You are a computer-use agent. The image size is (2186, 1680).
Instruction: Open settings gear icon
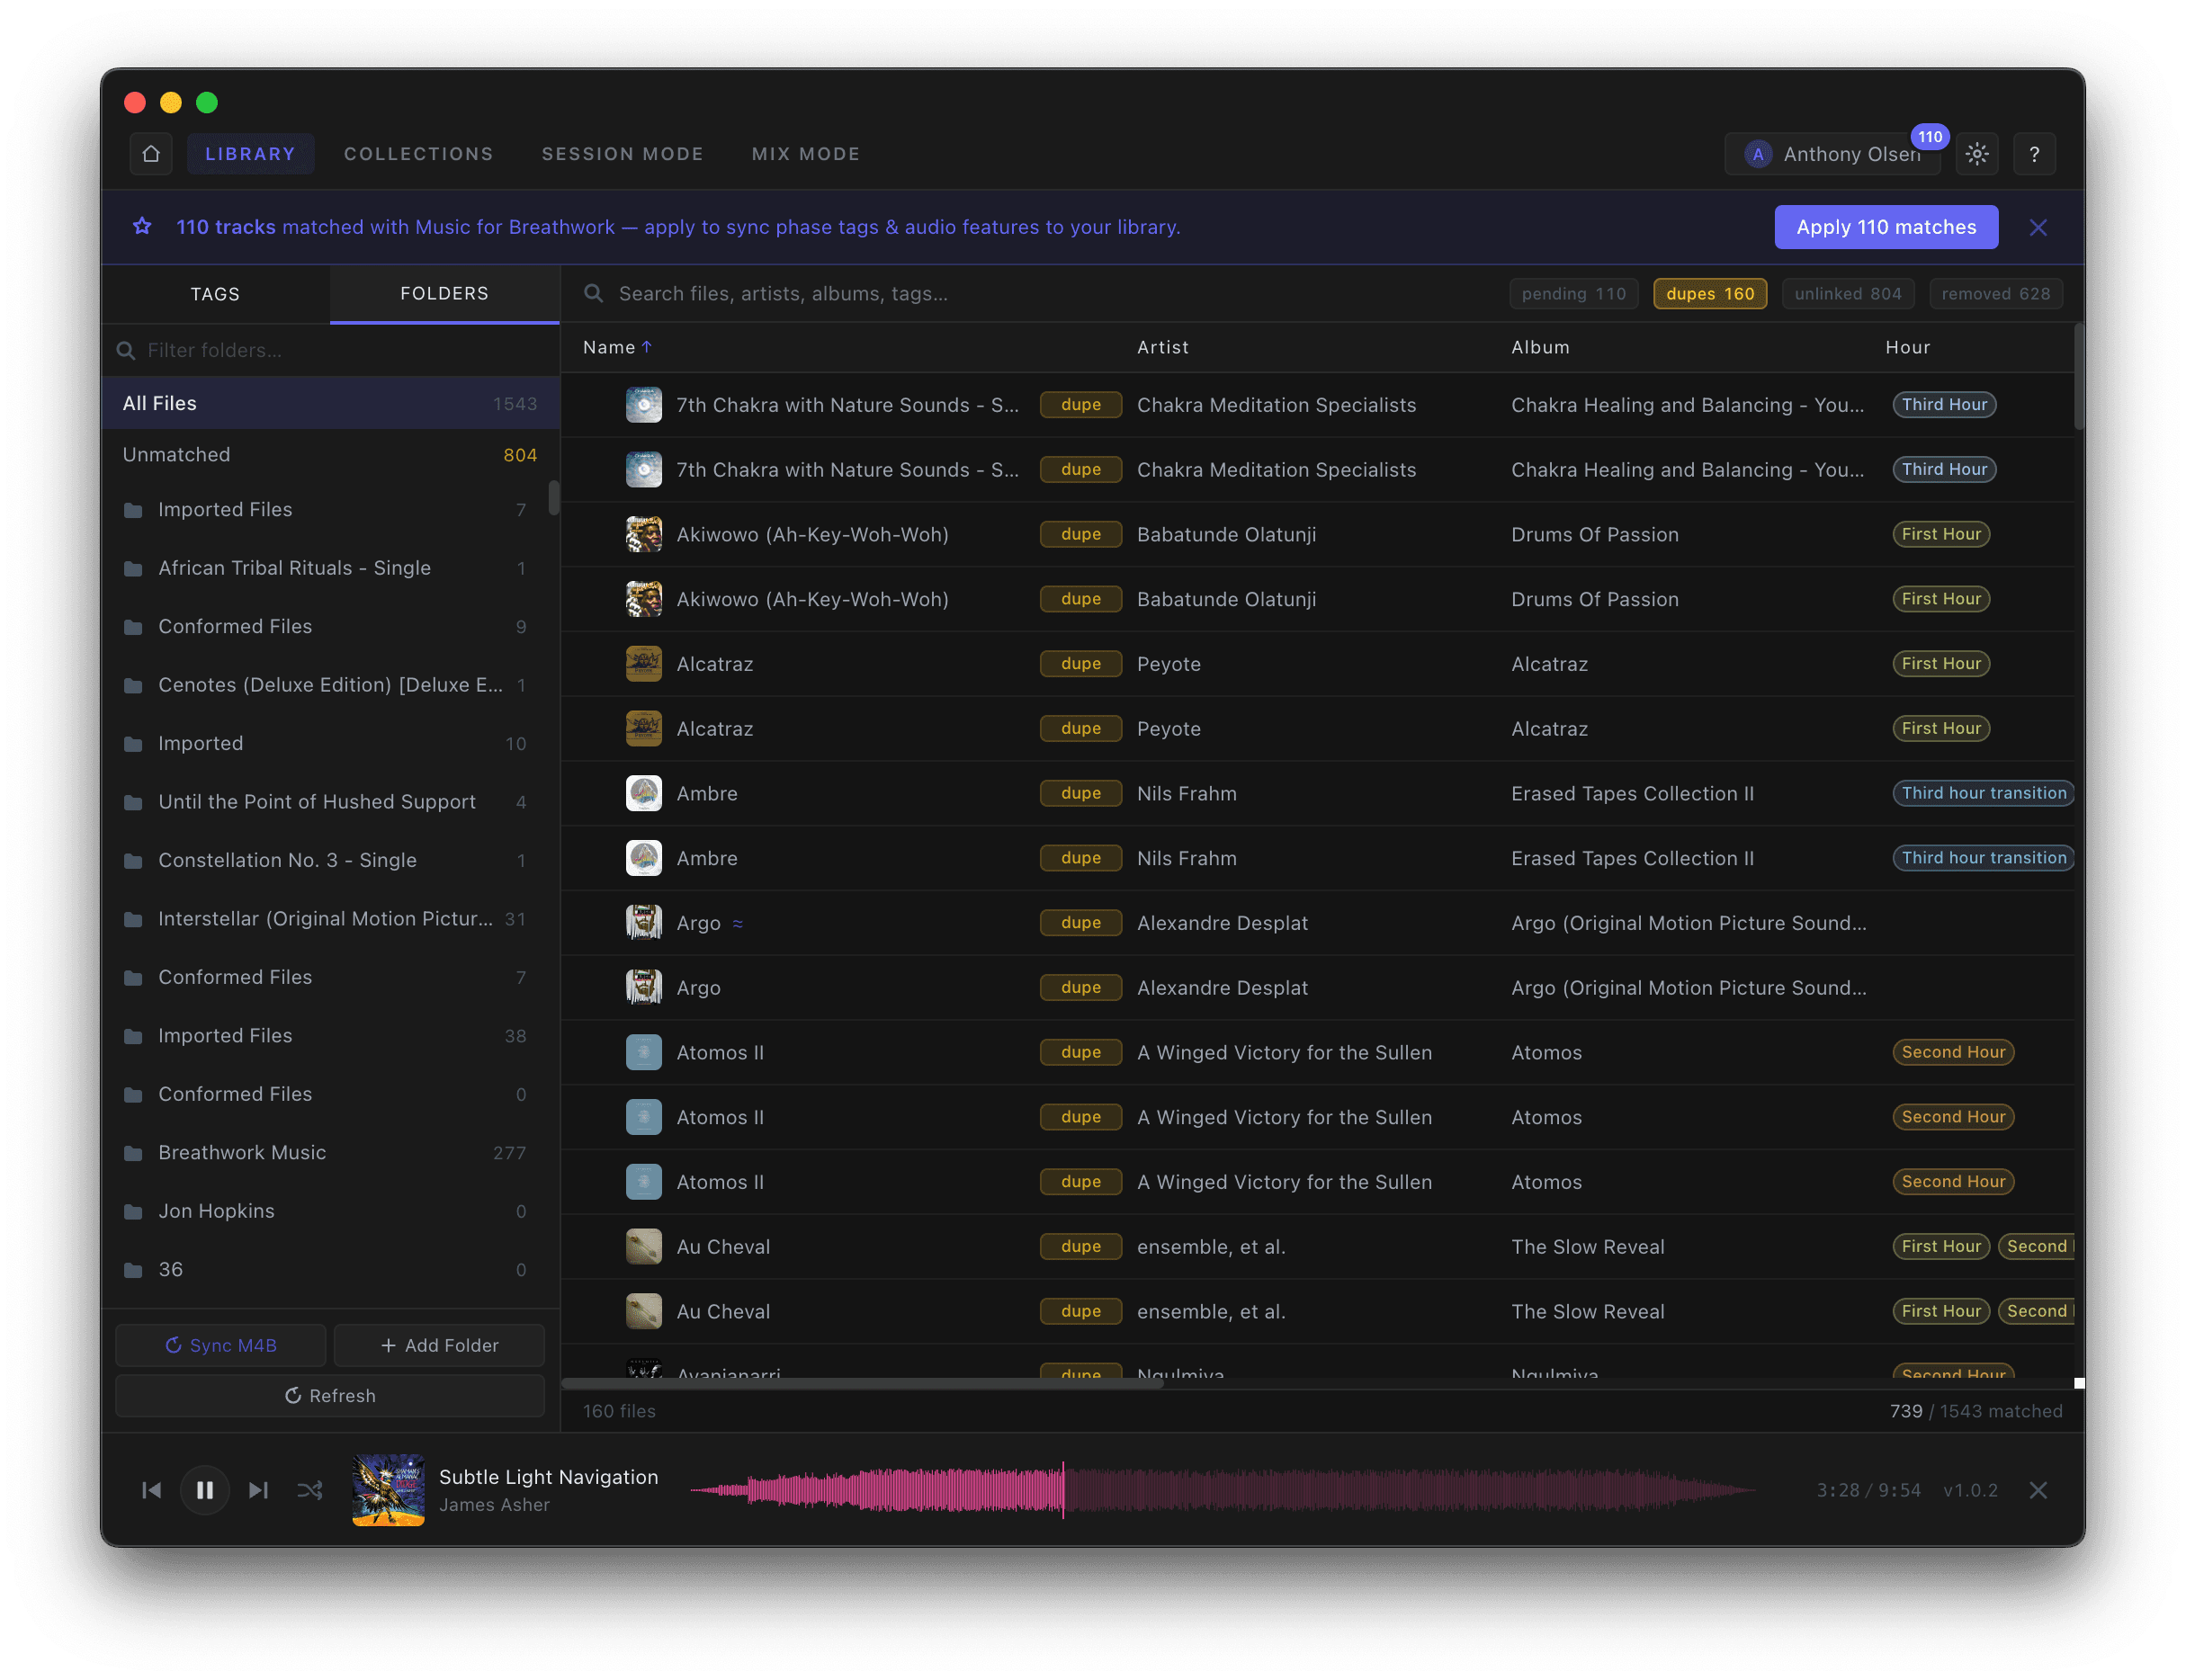(x=1976, y=154)
